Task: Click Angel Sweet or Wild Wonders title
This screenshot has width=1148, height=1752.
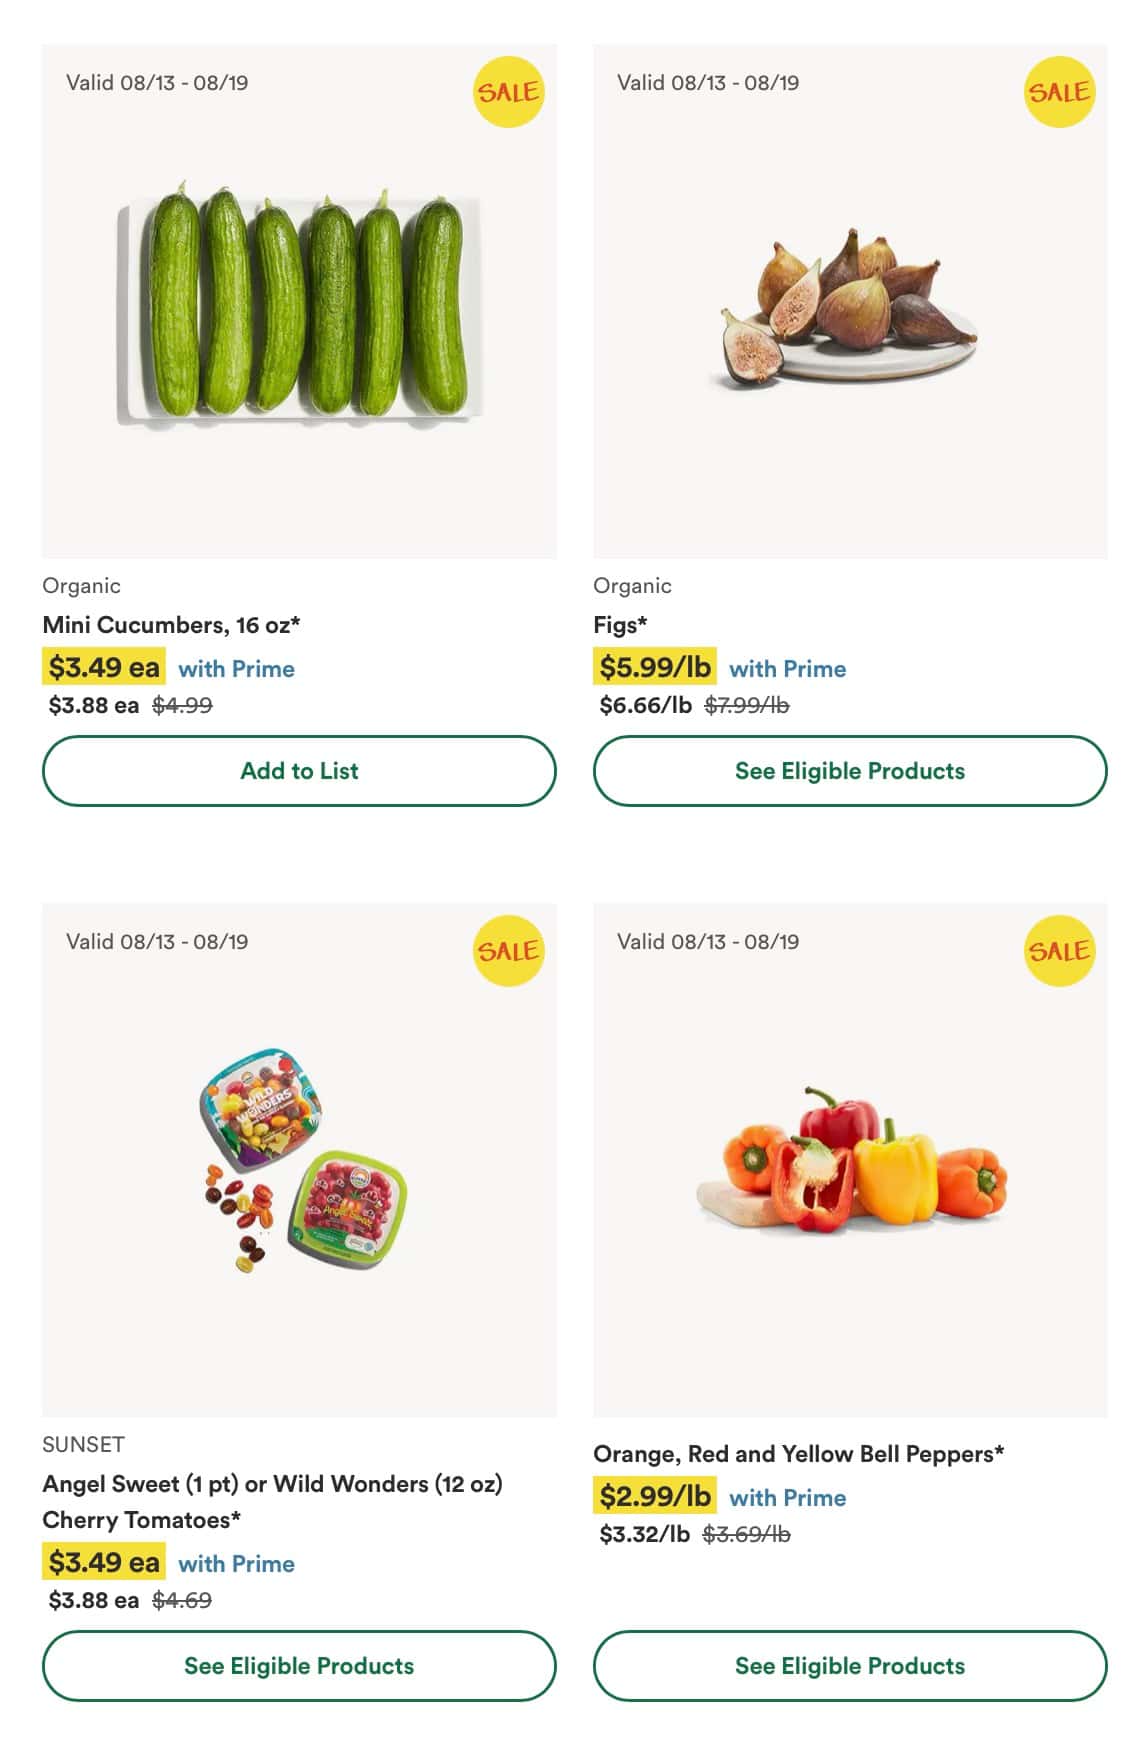Action: coord(272,1502)
